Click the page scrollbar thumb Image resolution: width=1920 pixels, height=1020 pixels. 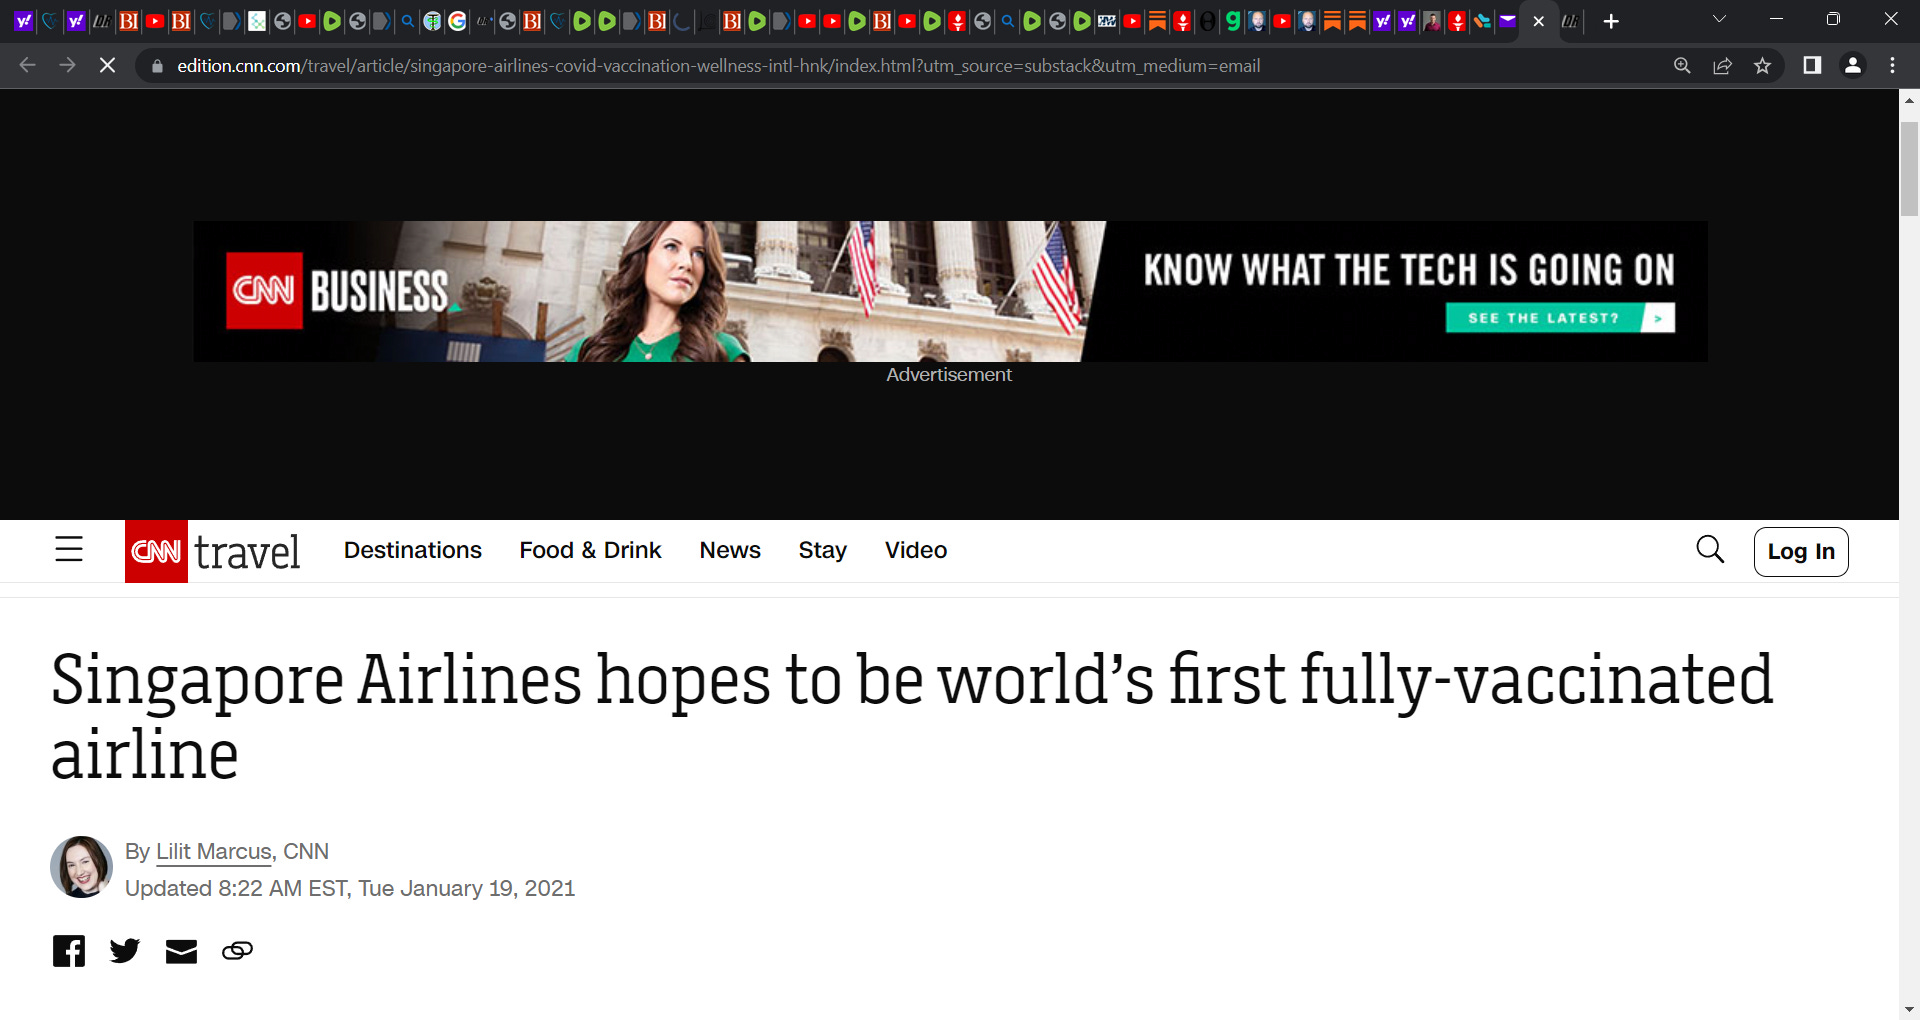1909,168
